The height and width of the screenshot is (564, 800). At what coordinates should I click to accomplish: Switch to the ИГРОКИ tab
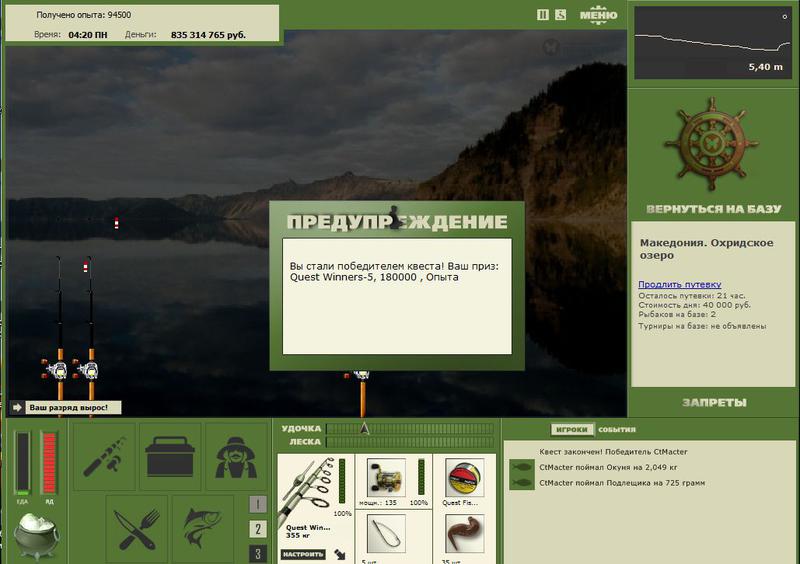571,430
